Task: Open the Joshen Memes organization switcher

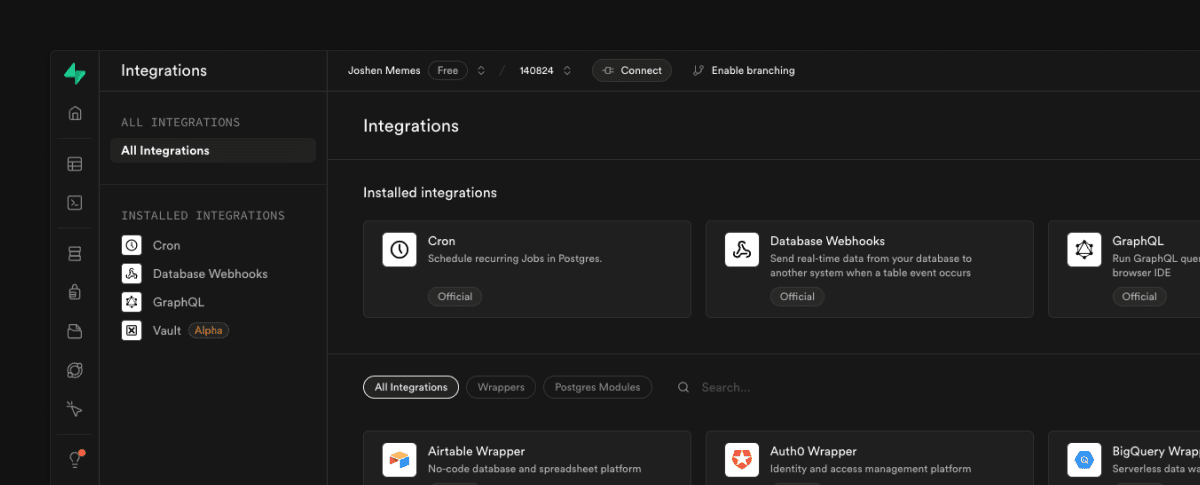Action: tap(481, 71)
